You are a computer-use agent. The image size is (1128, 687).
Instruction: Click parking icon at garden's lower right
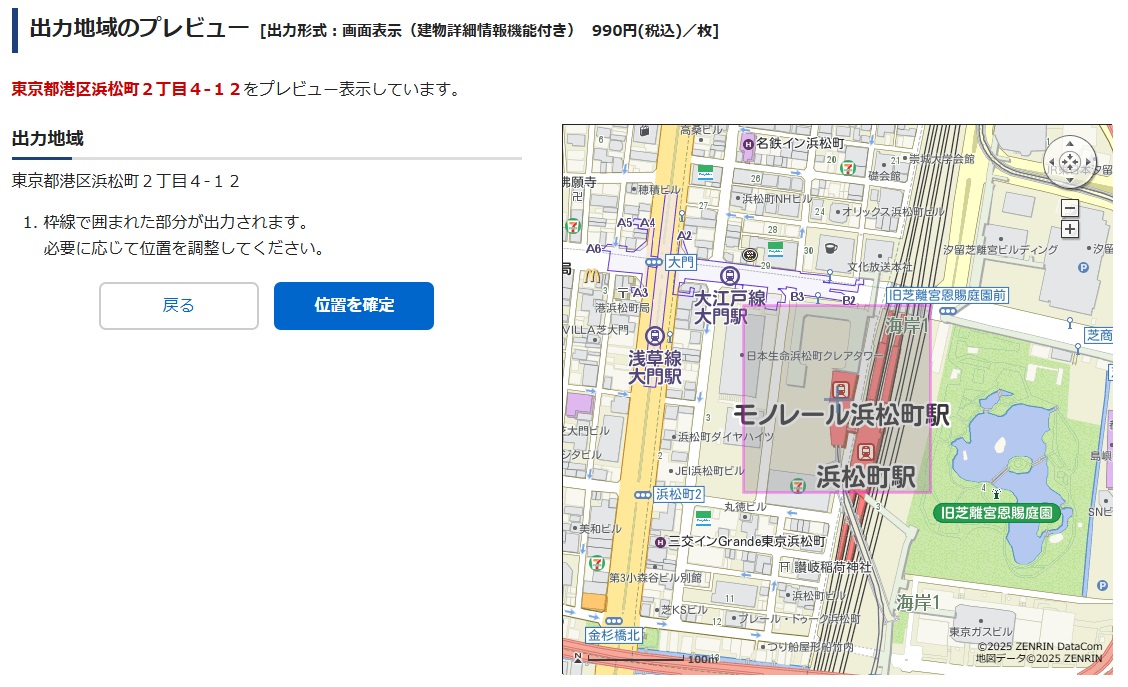pyautogui.click(x=1102, y=586)
